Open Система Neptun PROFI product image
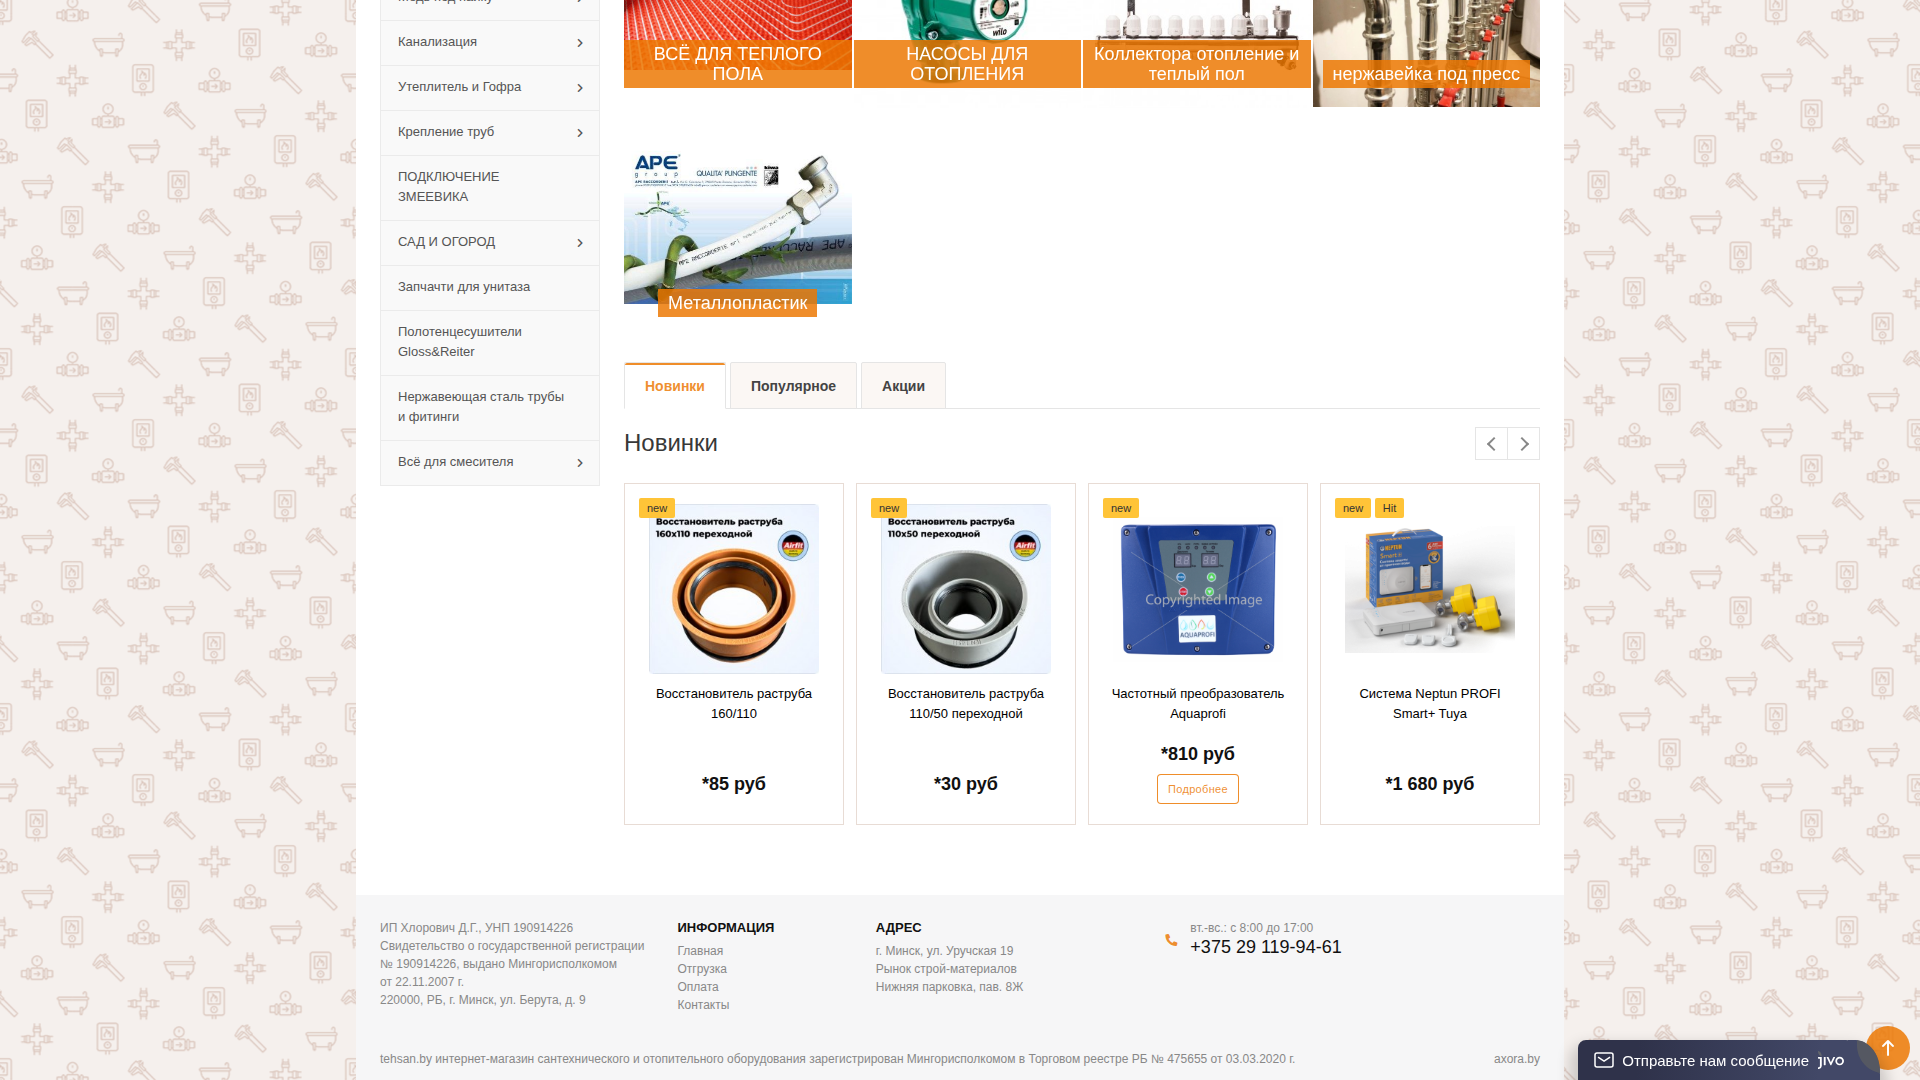Screen dimensions: 1920x1080 click(1430, 589)
